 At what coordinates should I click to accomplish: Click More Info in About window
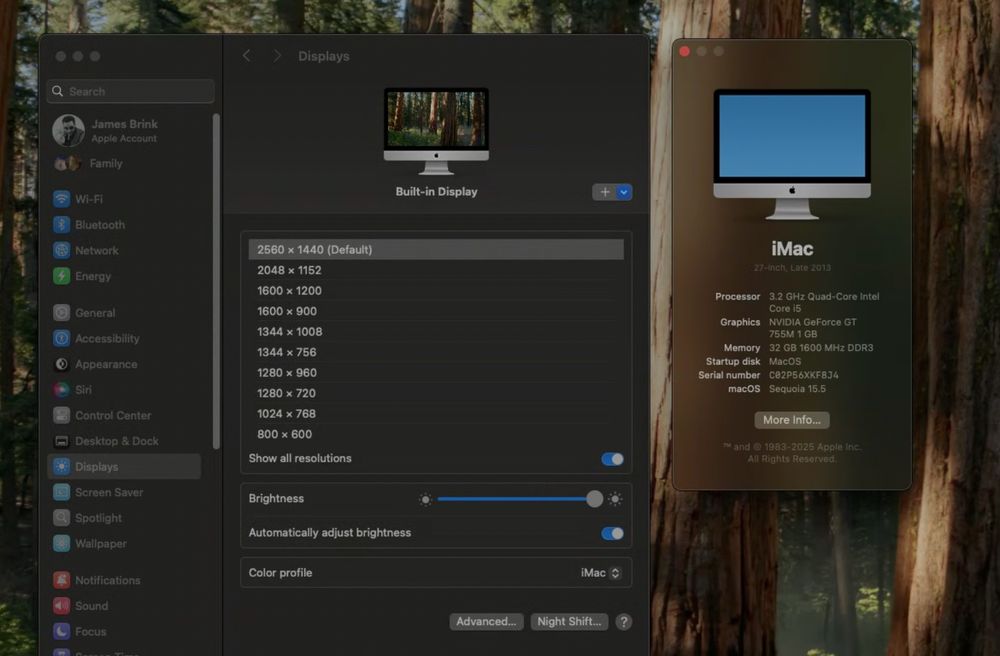coord(791,420)
